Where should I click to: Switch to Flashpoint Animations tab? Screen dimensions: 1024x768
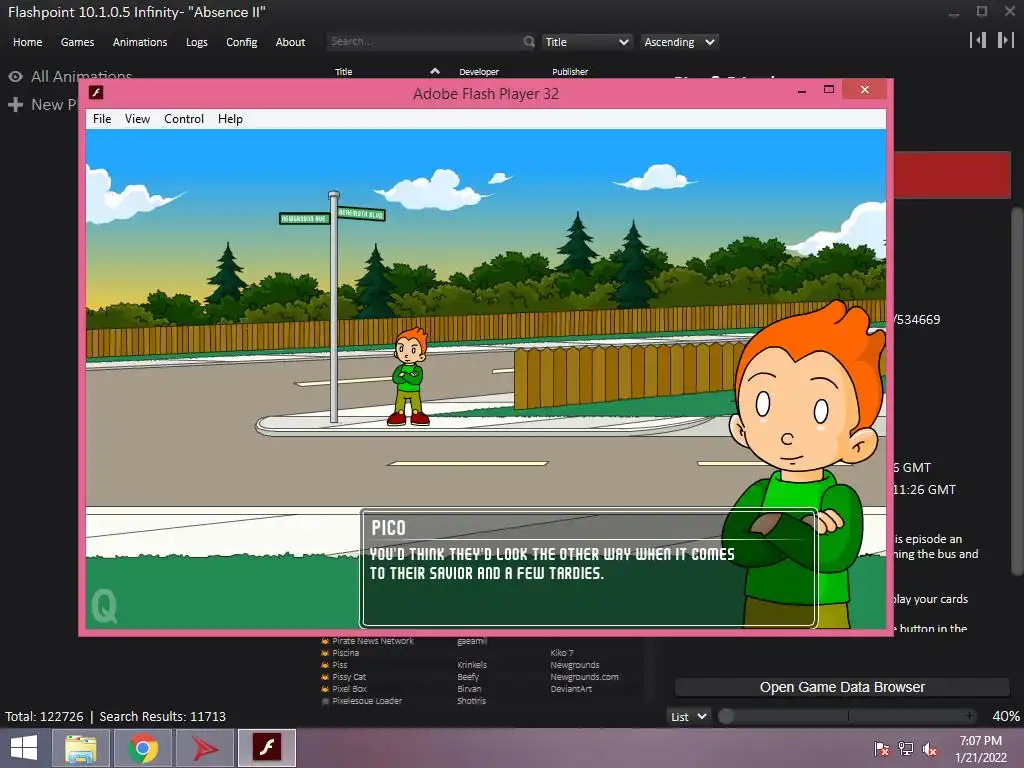[x=140, y=42]
